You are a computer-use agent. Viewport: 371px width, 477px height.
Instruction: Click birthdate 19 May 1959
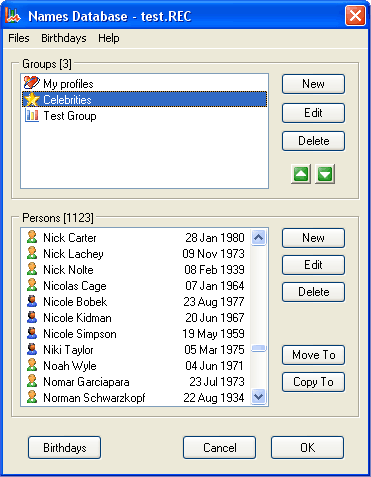point(213,334)
